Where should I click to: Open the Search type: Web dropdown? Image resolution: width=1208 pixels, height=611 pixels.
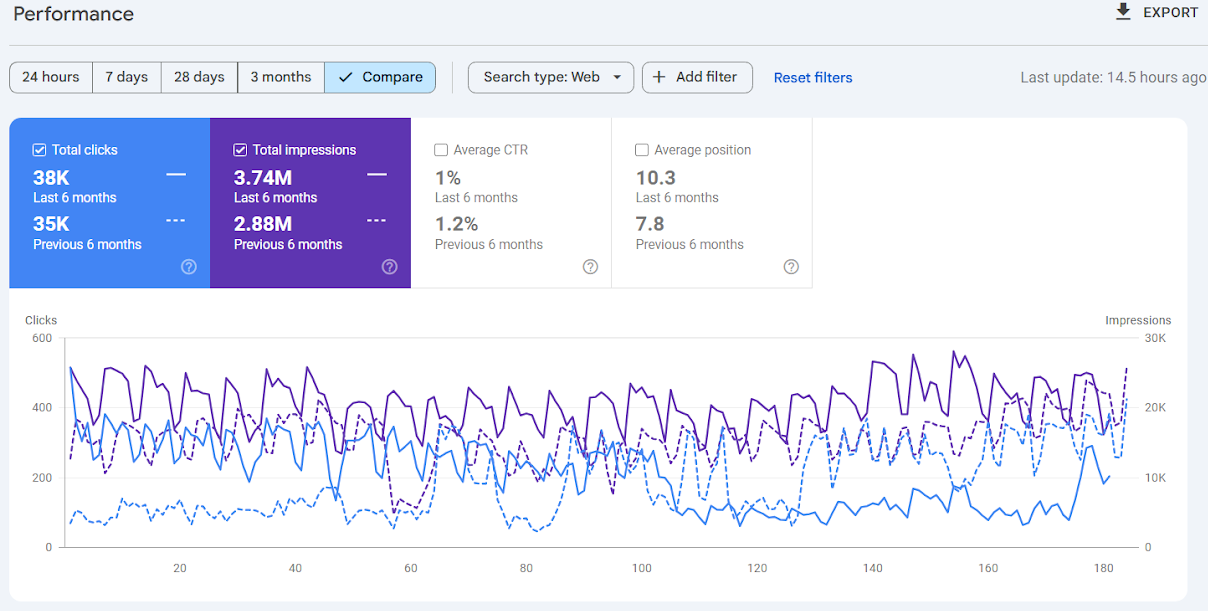pyautogui.click(x=542, y=77)
